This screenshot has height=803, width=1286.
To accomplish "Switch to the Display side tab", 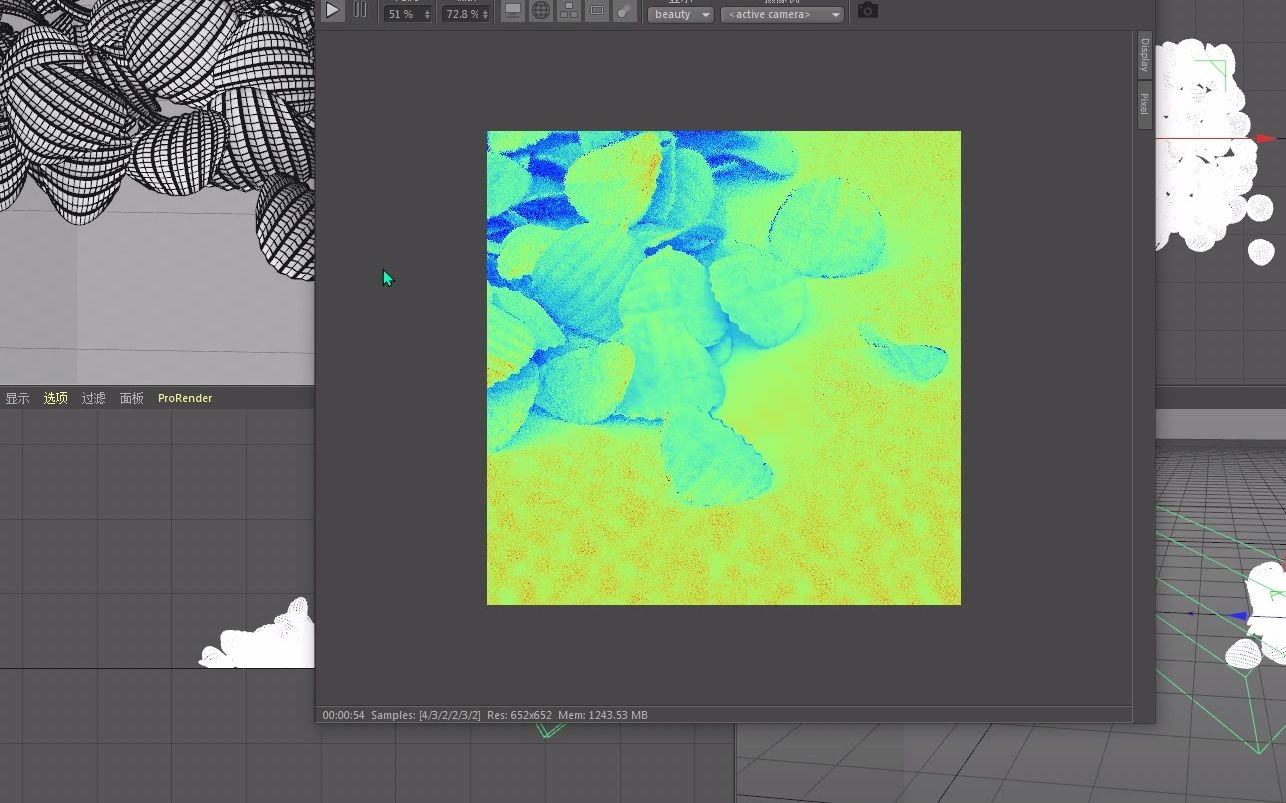I will 1143,55.
